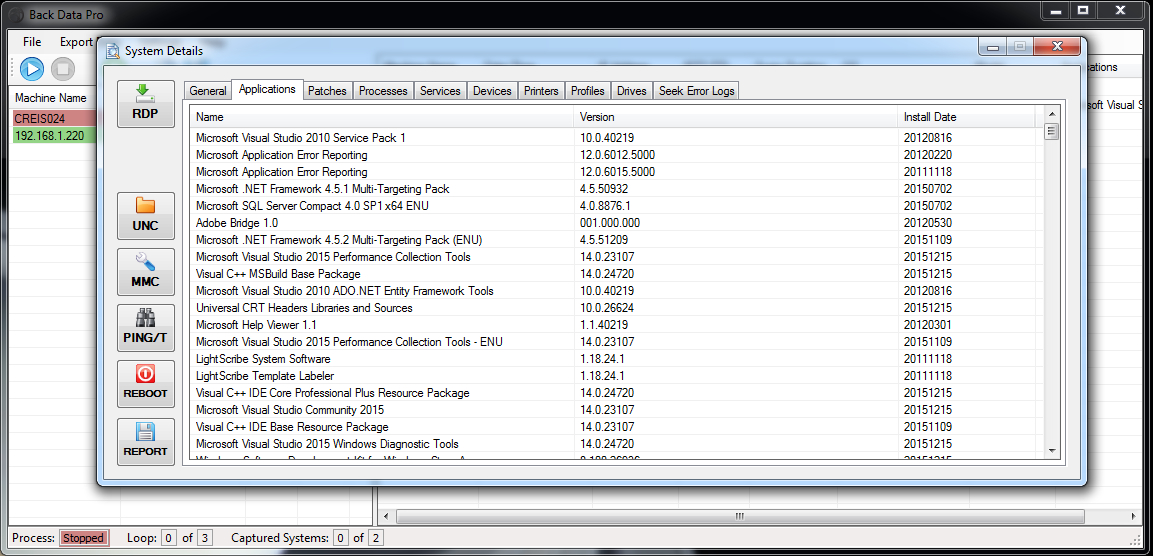Click install date 20120530 cell
Image resolution: width=1153 pixels, height=556 pixels.
[x=929, y=223]
